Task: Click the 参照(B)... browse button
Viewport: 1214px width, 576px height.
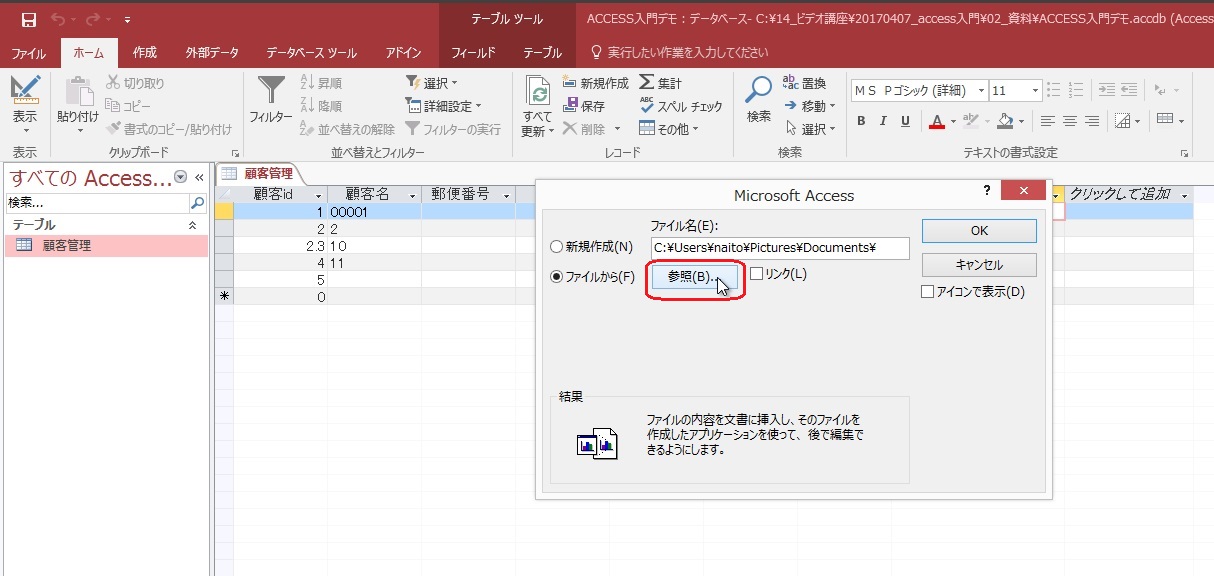Action: (x=695, y=276)
